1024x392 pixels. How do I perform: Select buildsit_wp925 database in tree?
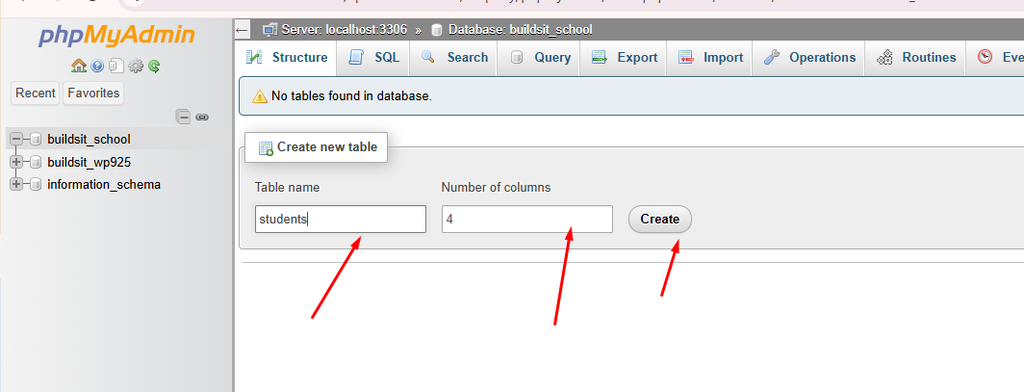coord(89,162)
